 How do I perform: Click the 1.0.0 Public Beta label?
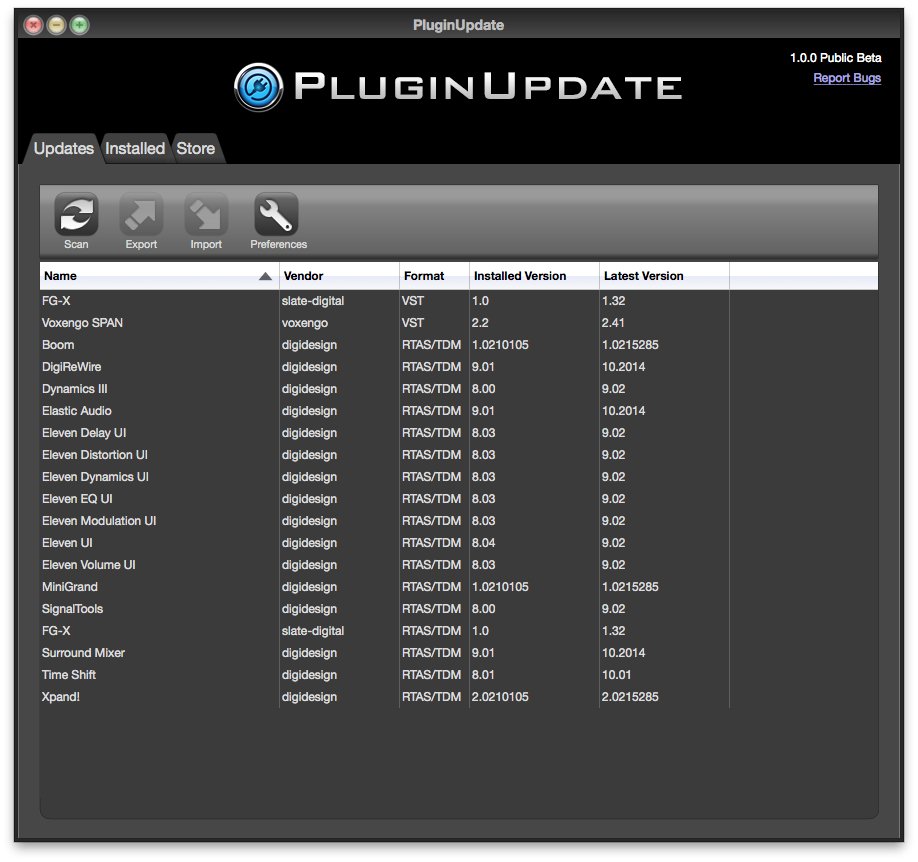835,58
